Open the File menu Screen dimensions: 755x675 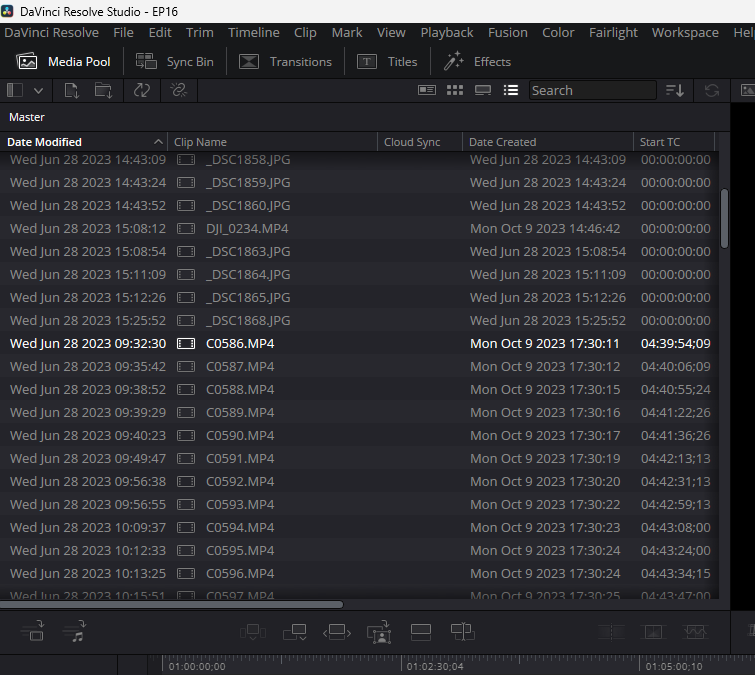[x=123, y=32]
